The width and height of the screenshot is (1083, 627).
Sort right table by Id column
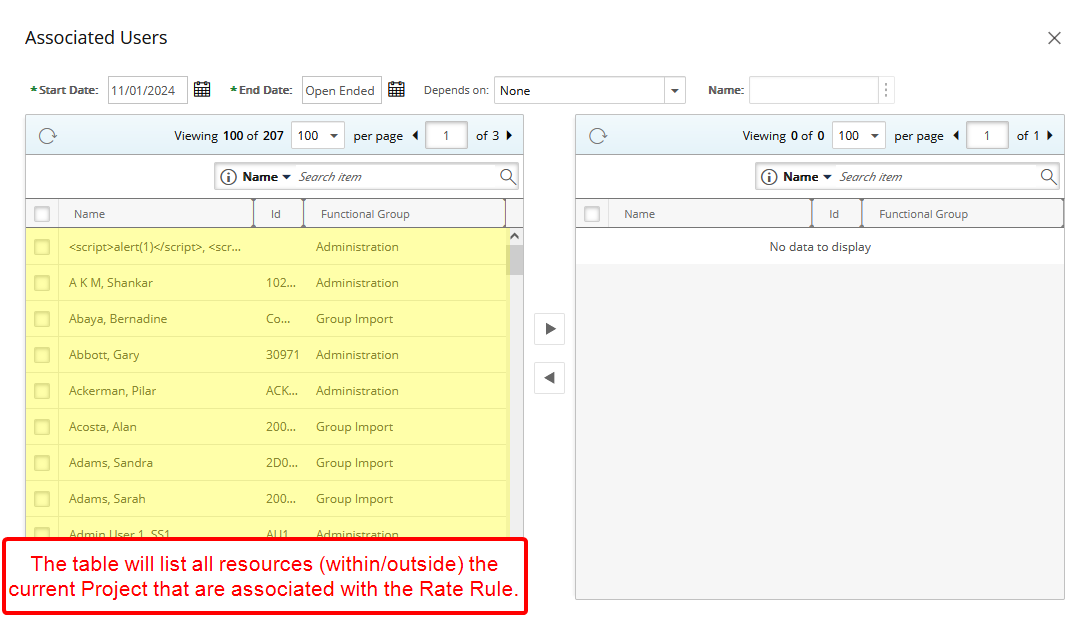(836, 214)
